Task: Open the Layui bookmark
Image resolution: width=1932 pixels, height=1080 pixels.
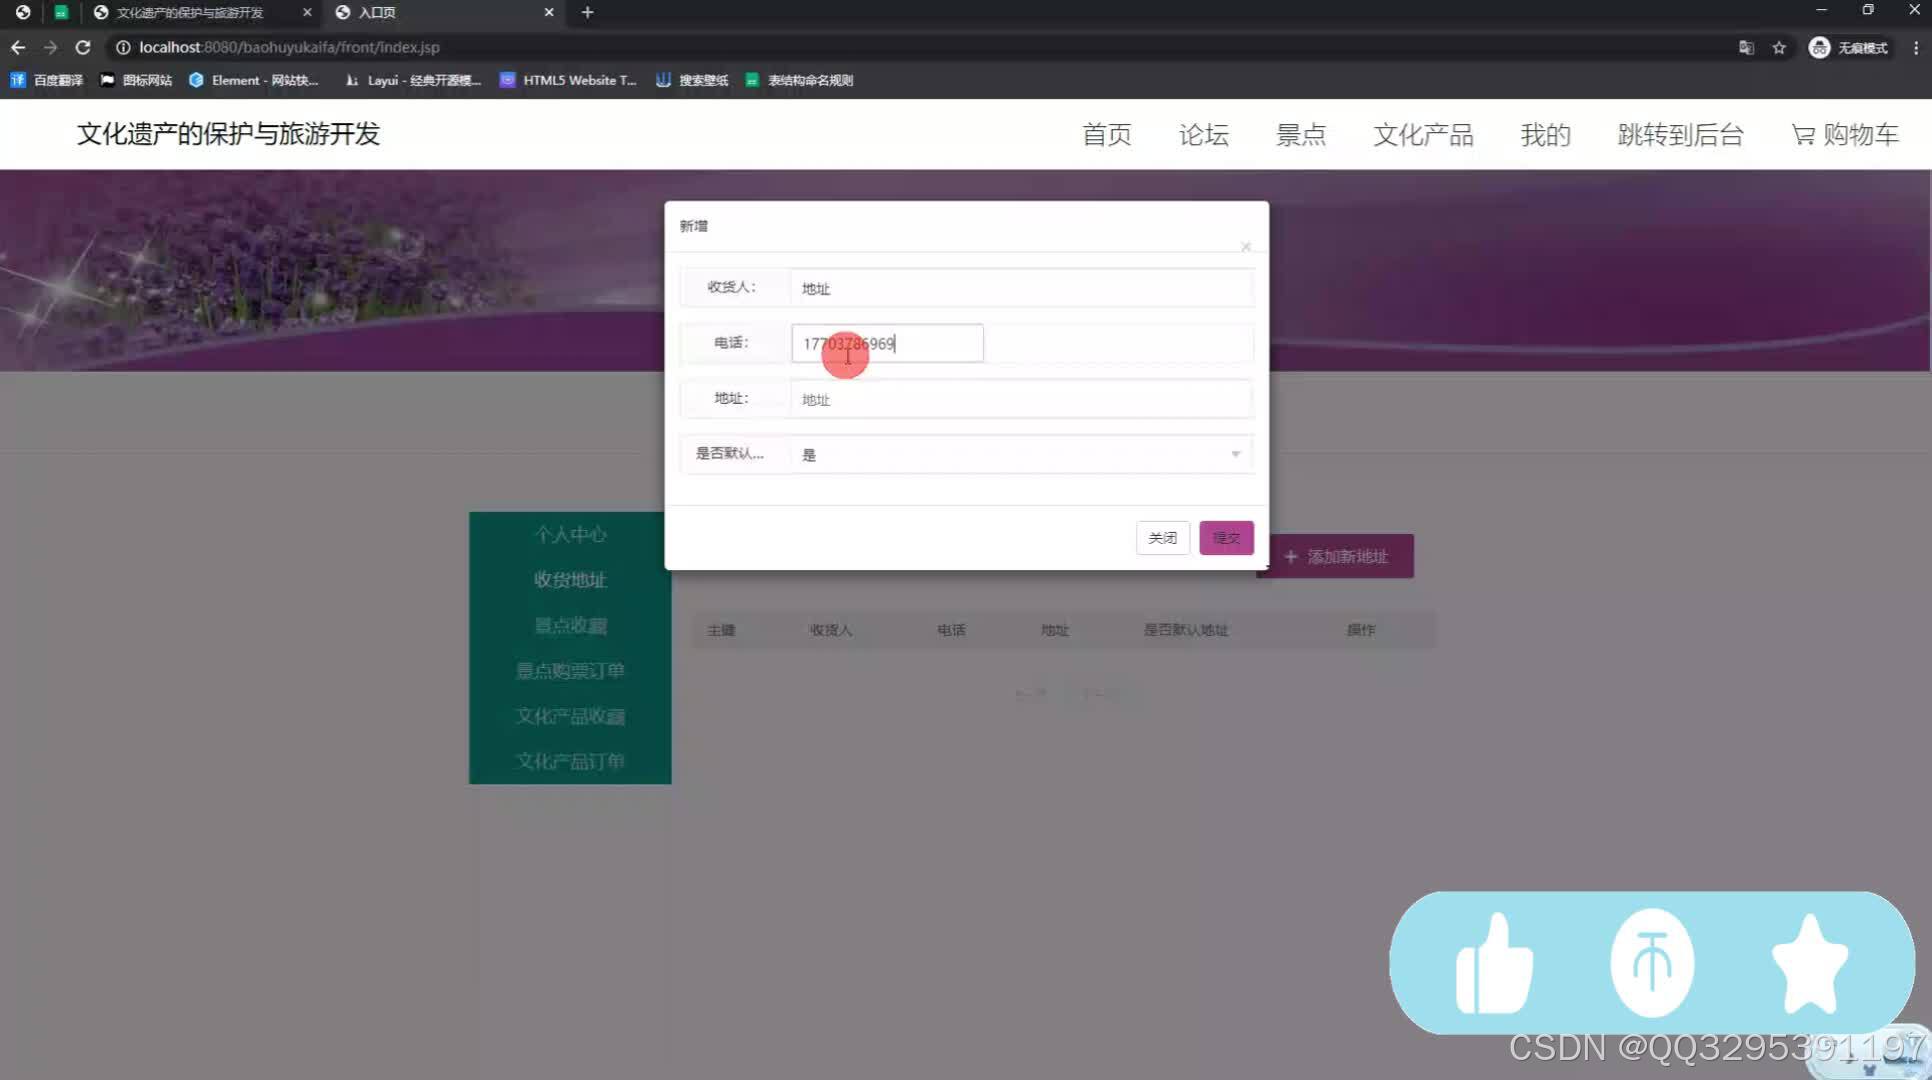Action: [x=412, y=80]
